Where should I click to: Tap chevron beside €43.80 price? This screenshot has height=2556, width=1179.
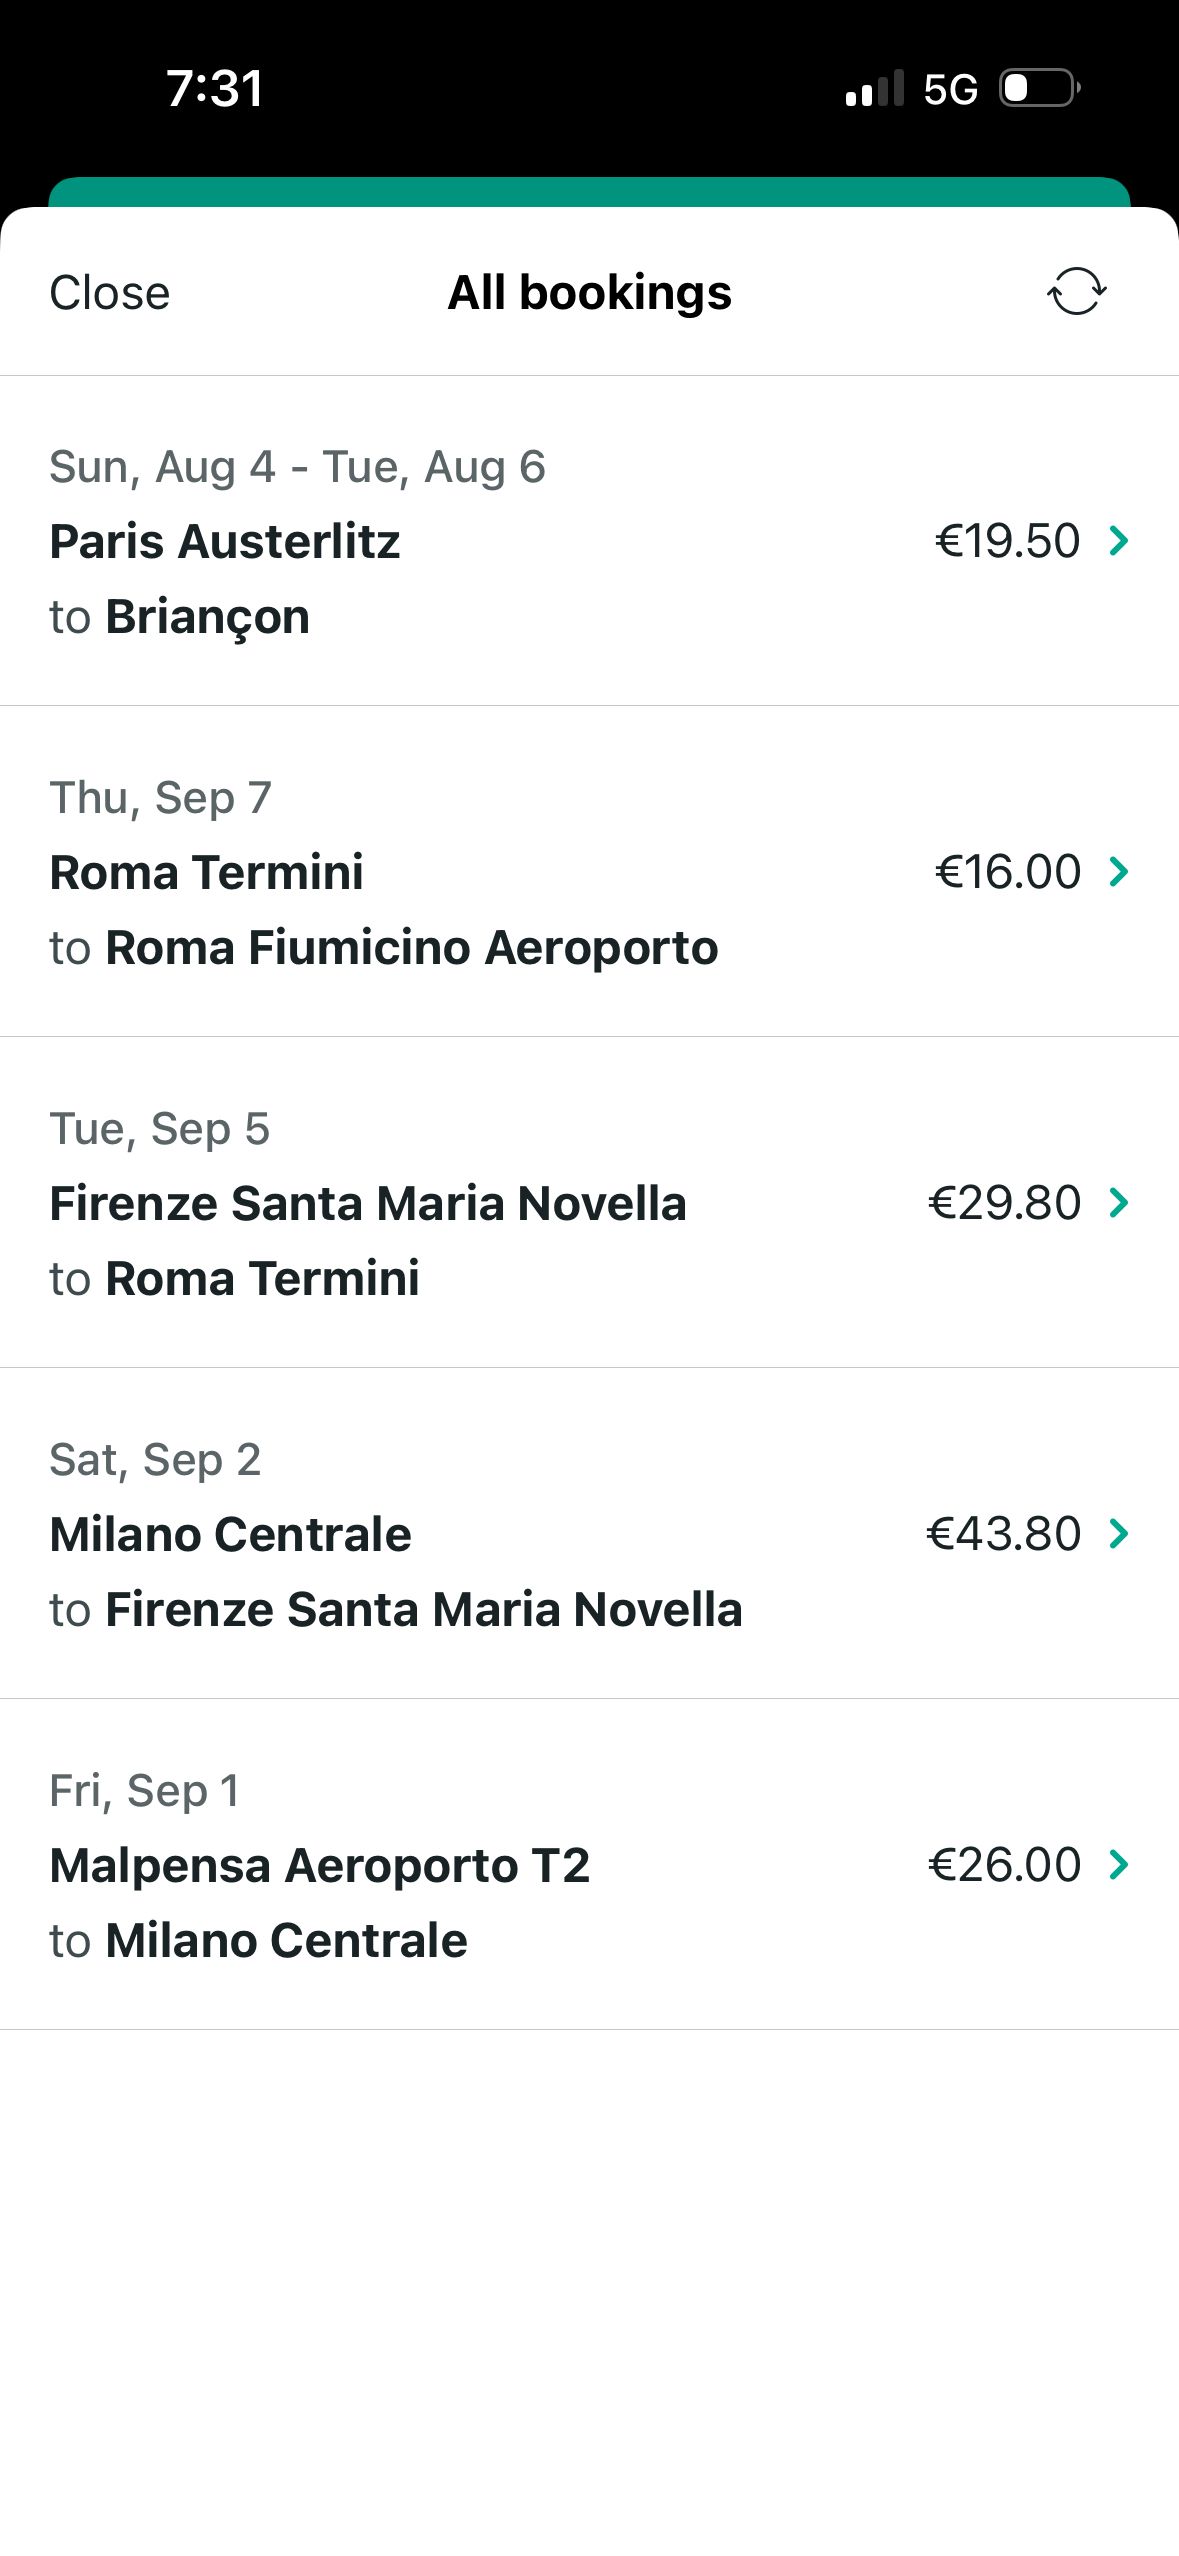pos(1119,1534)
